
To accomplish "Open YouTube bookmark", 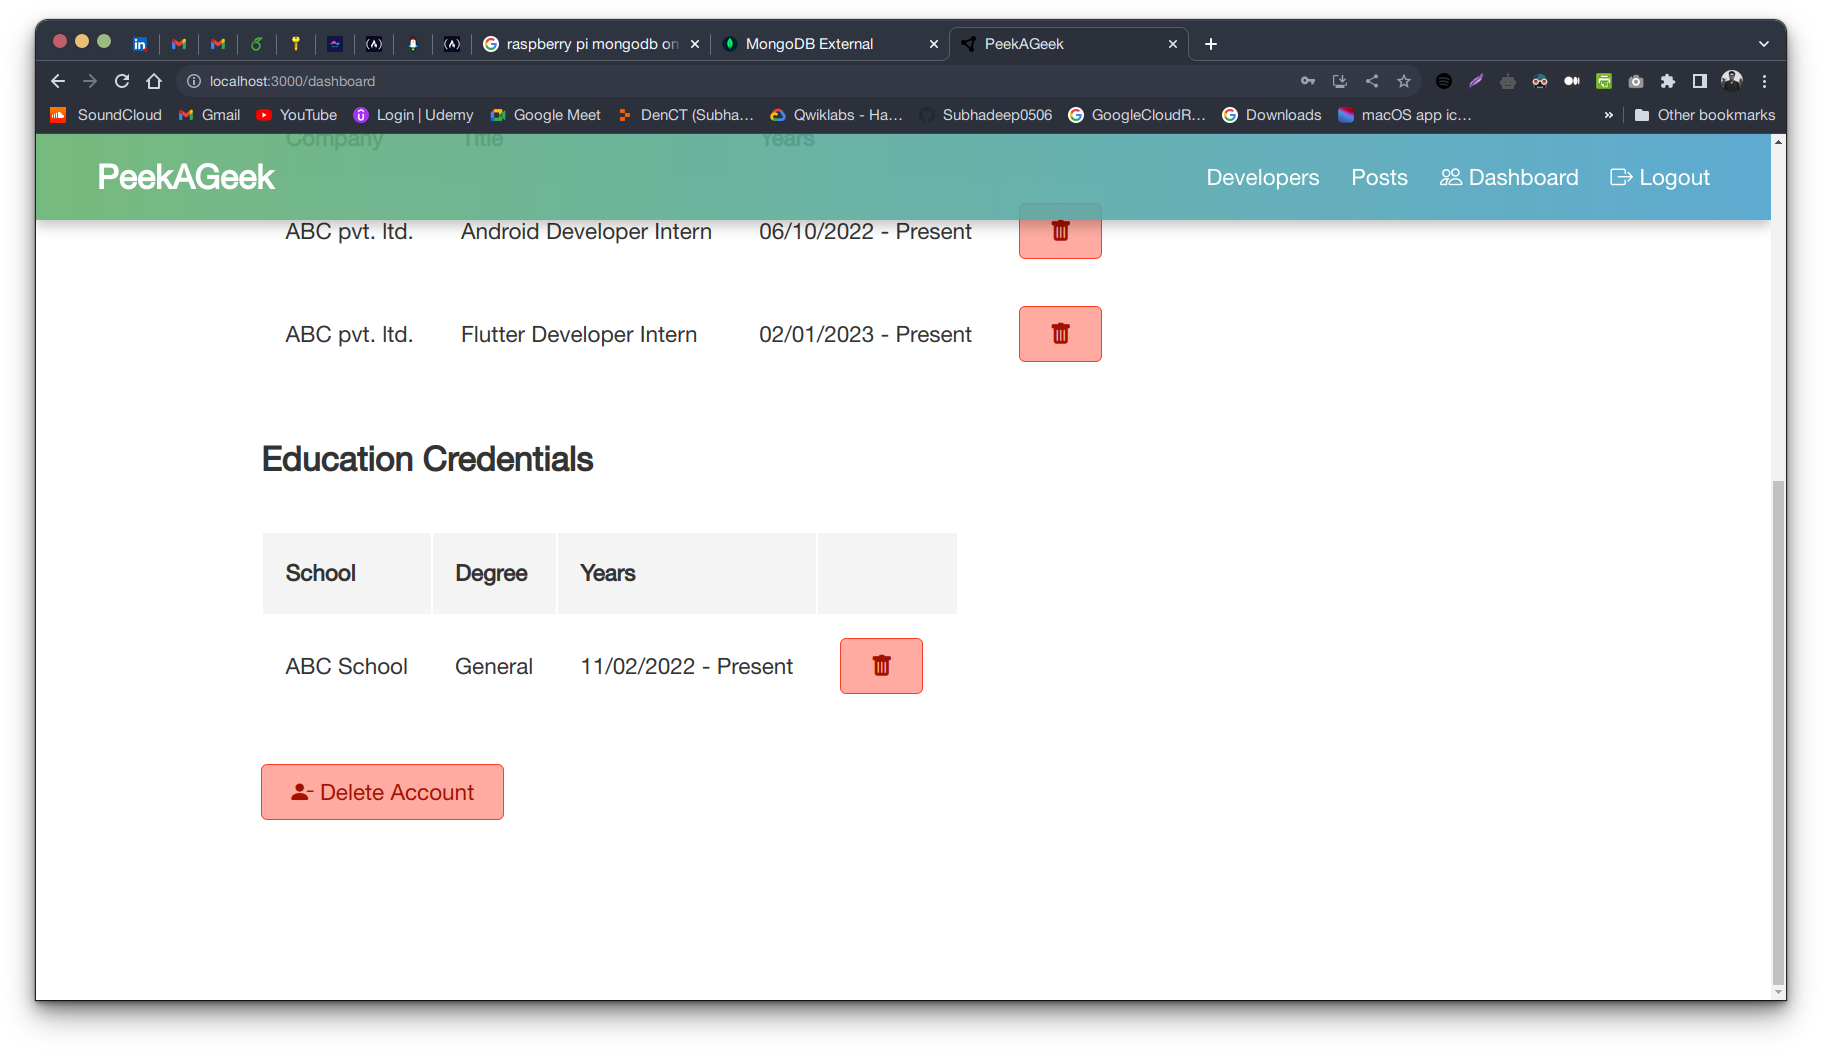I will click(297, 115).
